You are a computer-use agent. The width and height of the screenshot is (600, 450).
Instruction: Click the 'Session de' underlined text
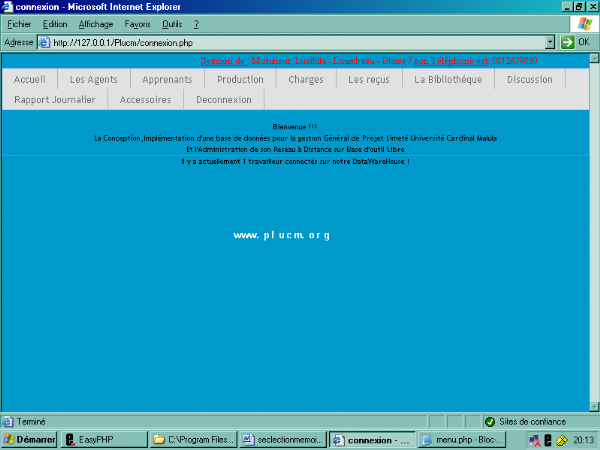[x=223, y=61]
